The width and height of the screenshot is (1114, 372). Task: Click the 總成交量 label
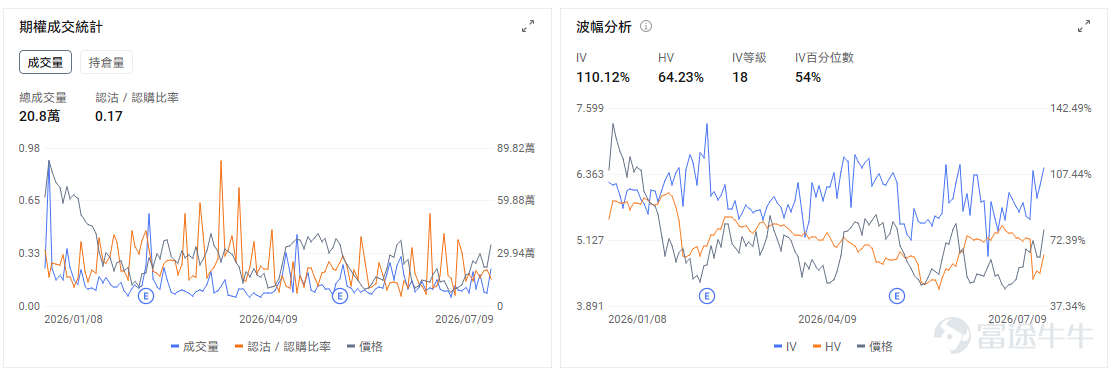[43, 97]
